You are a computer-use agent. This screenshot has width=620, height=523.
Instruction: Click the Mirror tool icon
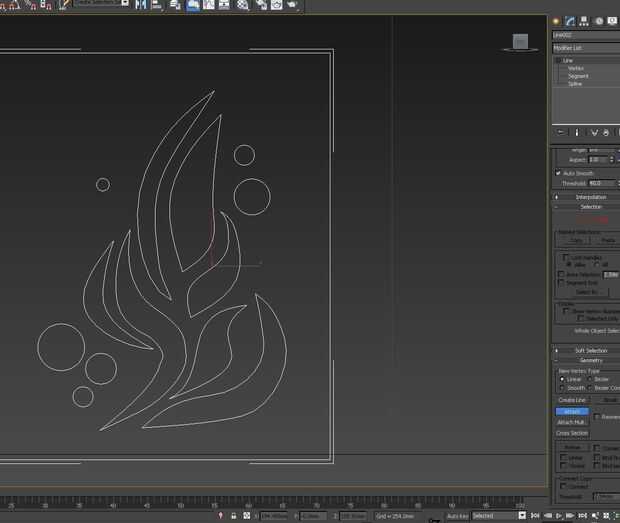coord(141,4)
